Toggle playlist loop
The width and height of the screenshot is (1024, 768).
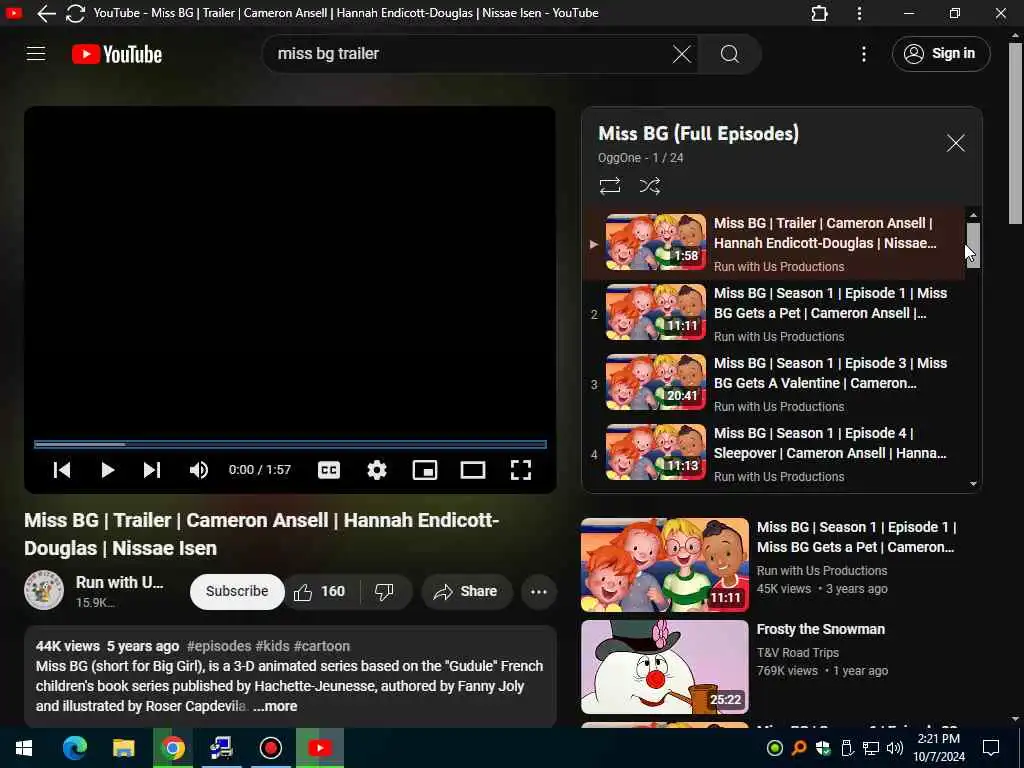610,186
